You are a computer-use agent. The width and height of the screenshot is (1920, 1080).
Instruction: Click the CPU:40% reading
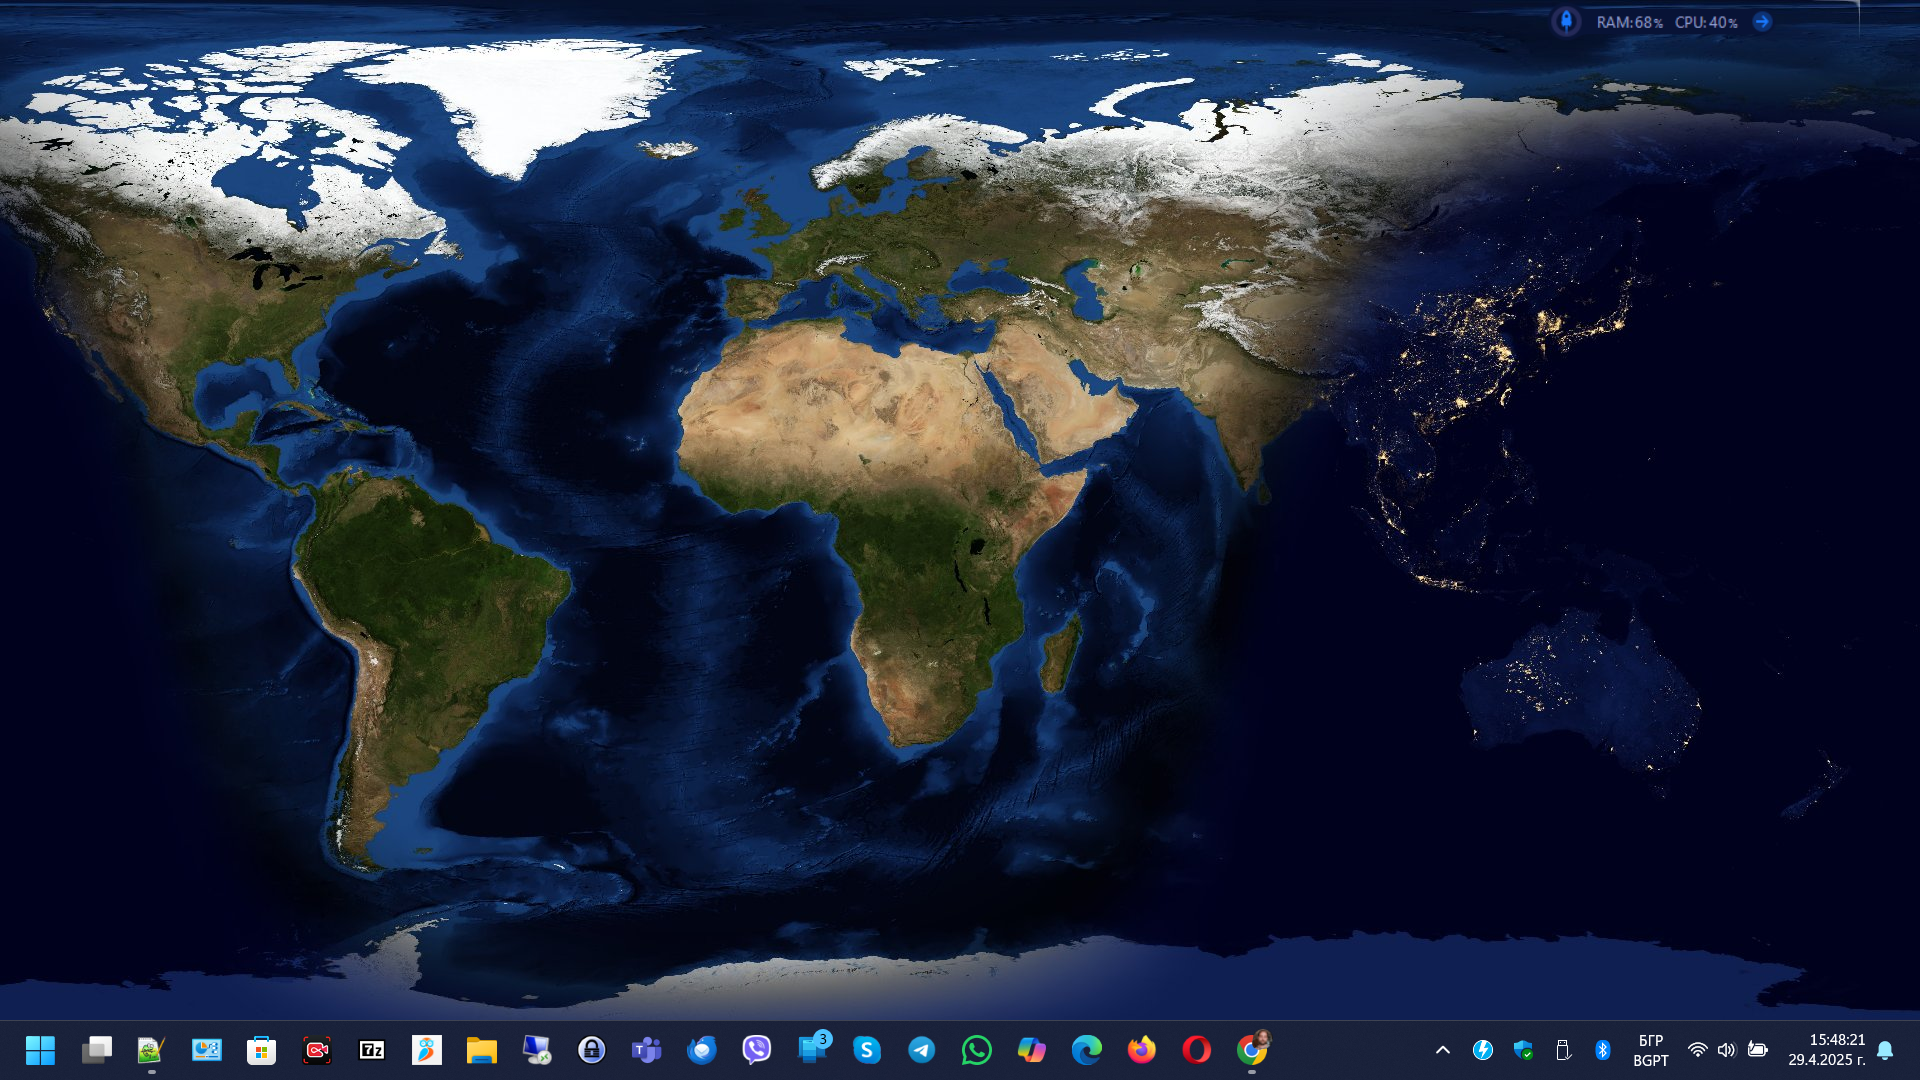(1707, 22)
